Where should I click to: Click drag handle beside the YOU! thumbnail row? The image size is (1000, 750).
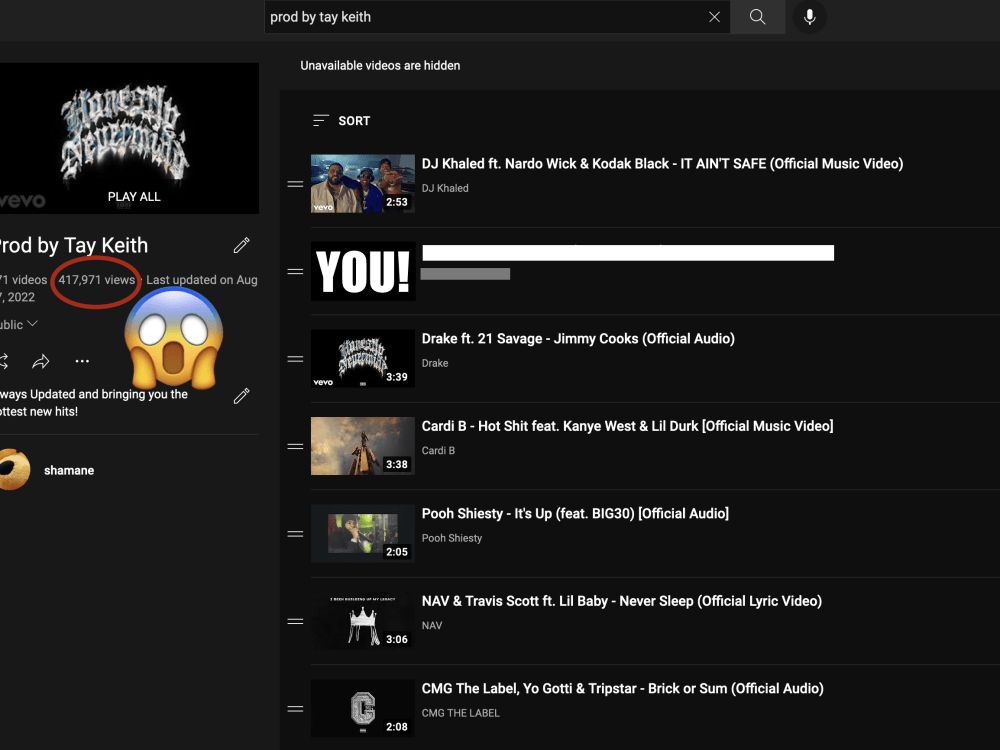[x=295, y=272]
